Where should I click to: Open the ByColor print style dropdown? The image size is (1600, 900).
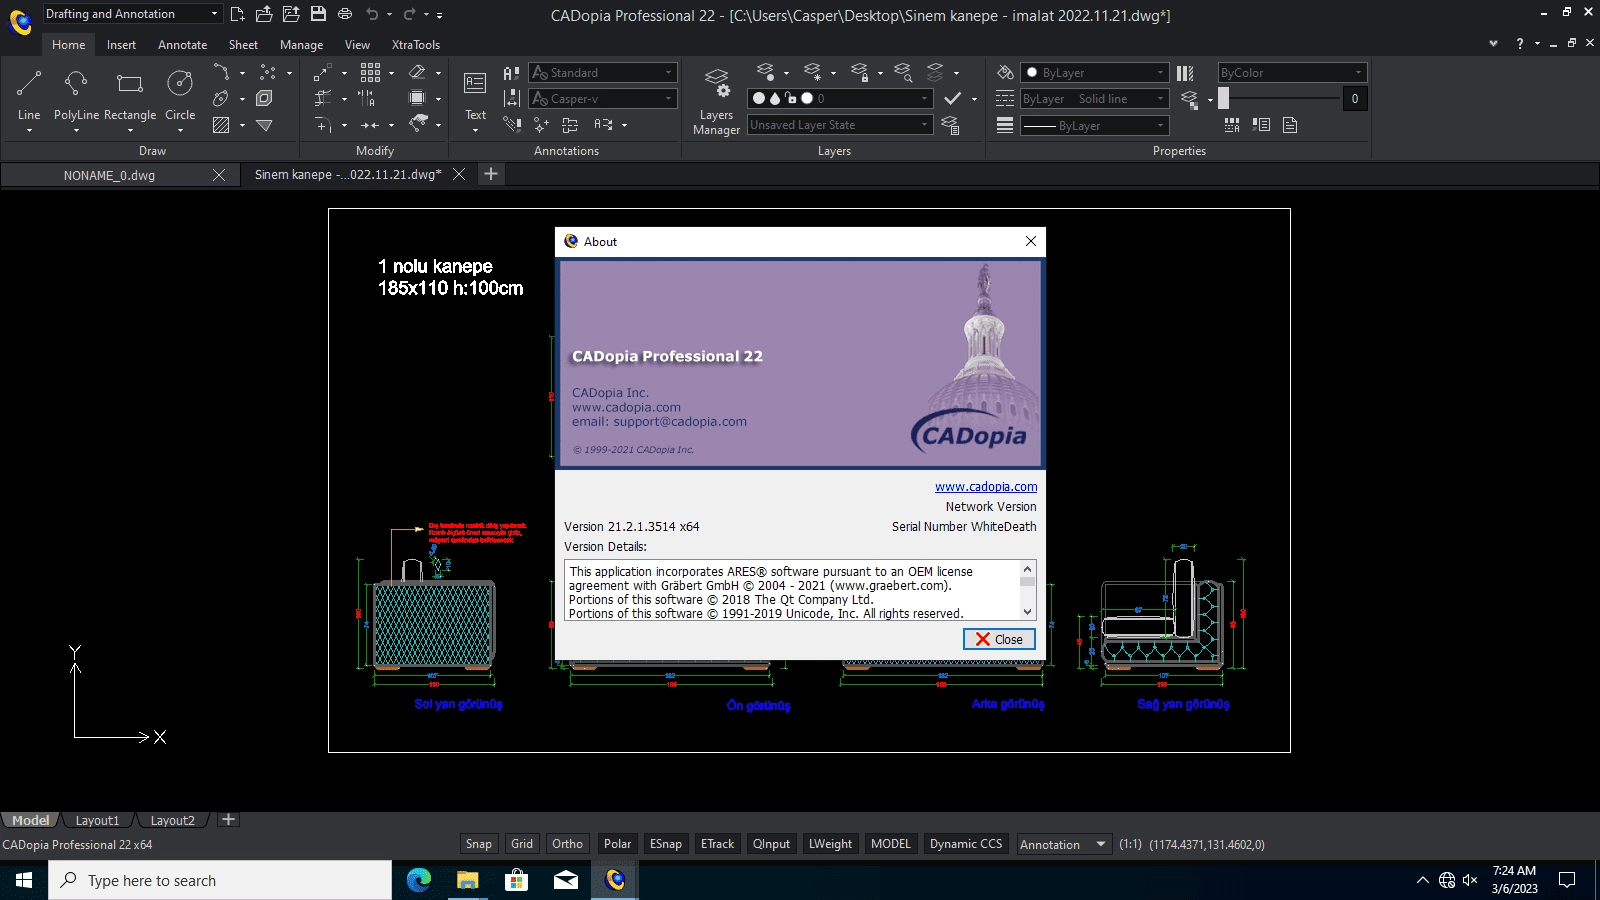pyautogui.click(x=1292, y=72)
